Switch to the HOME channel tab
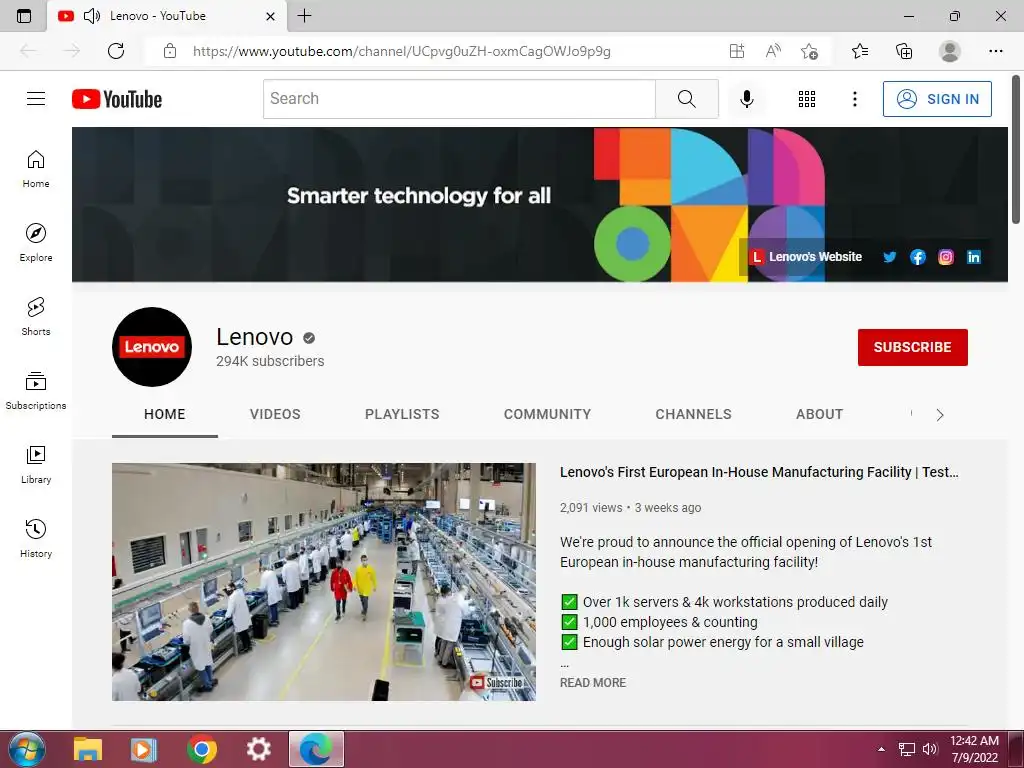Screen dimensions: 1024x768 pyautogui.click(x=165, y=414)
